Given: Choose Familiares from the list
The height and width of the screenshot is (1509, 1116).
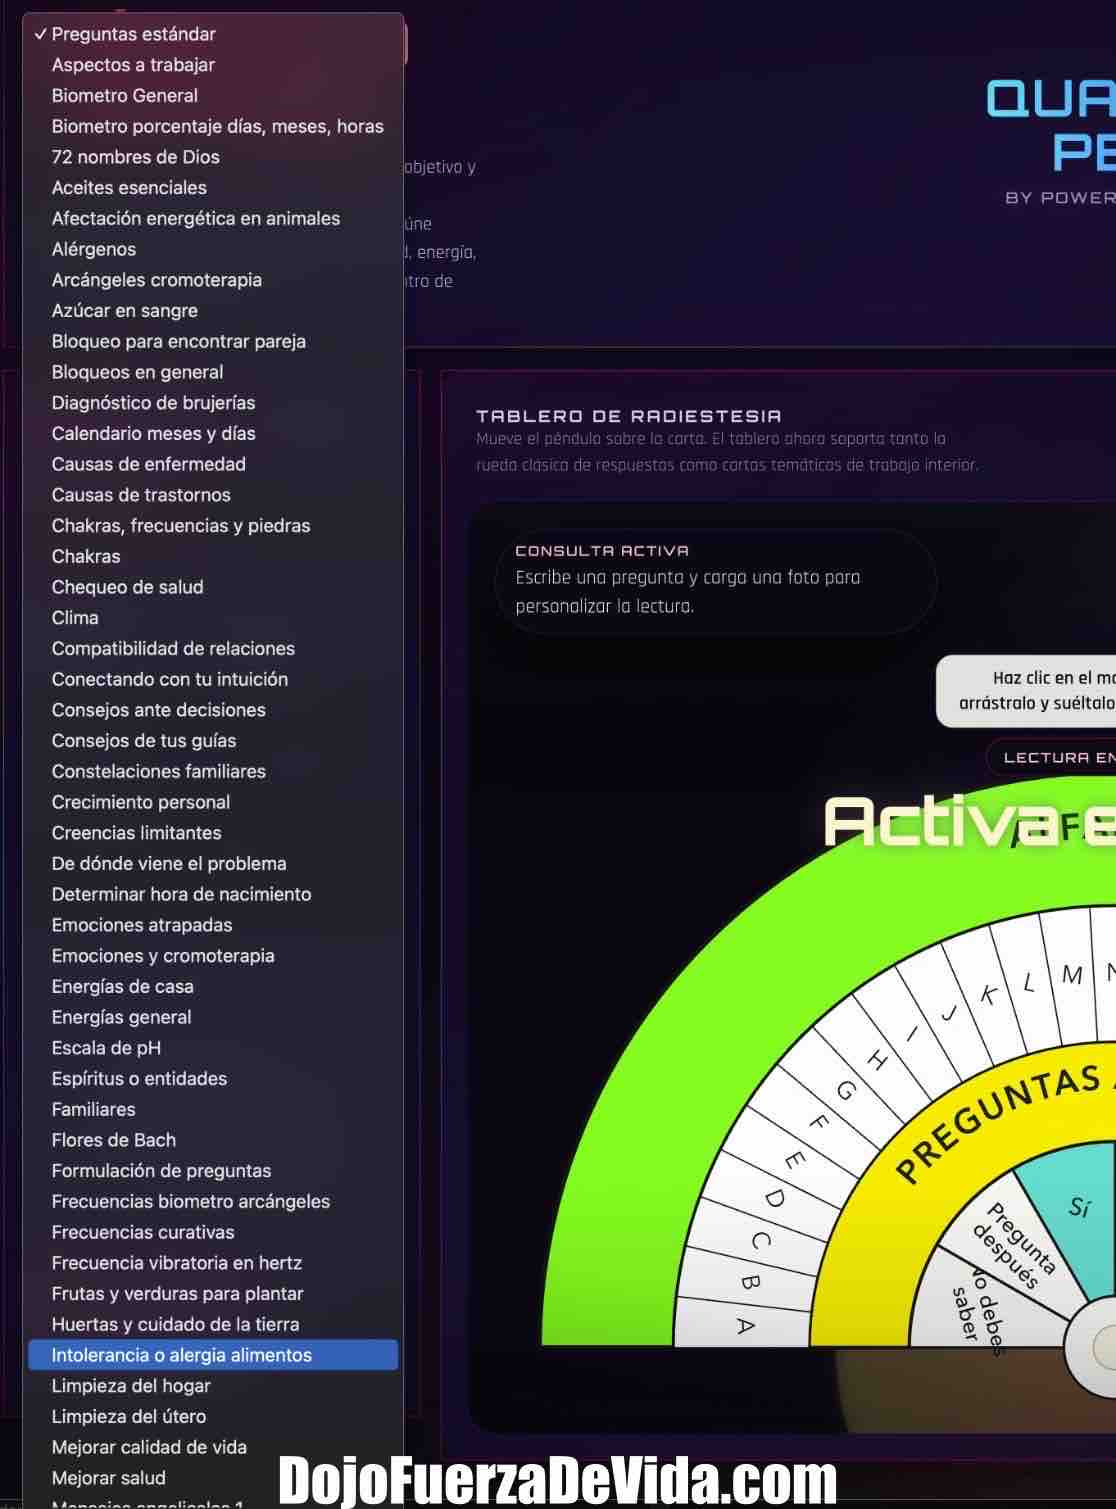Looking at the screenshot, I should tap(213, 1110).
